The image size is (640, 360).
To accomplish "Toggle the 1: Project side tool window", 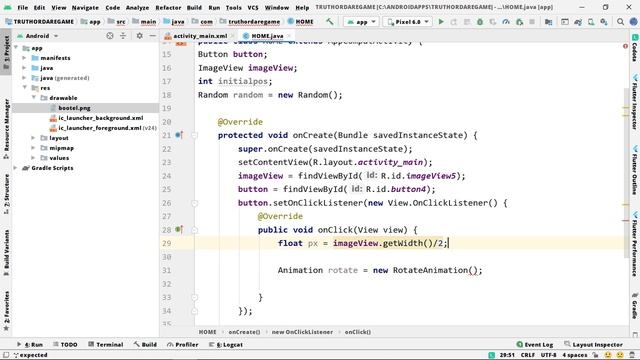I will (x=6, y=52).
